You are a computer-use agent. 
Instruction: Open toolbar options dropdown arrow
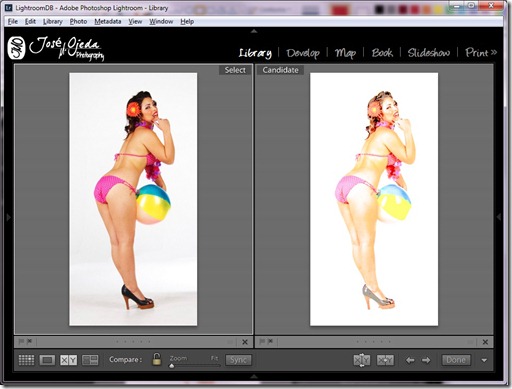point(484,360)
